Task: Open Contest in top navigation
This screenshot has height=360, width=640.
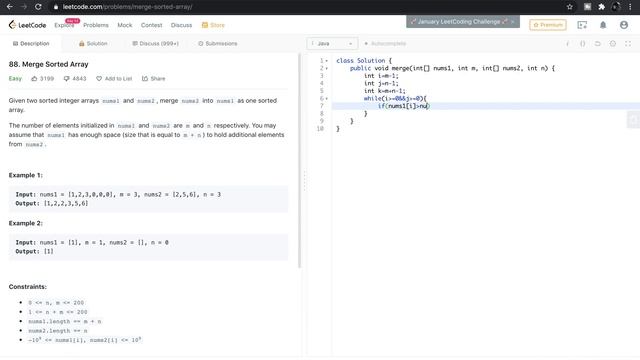Action: (x=151, y=25)
